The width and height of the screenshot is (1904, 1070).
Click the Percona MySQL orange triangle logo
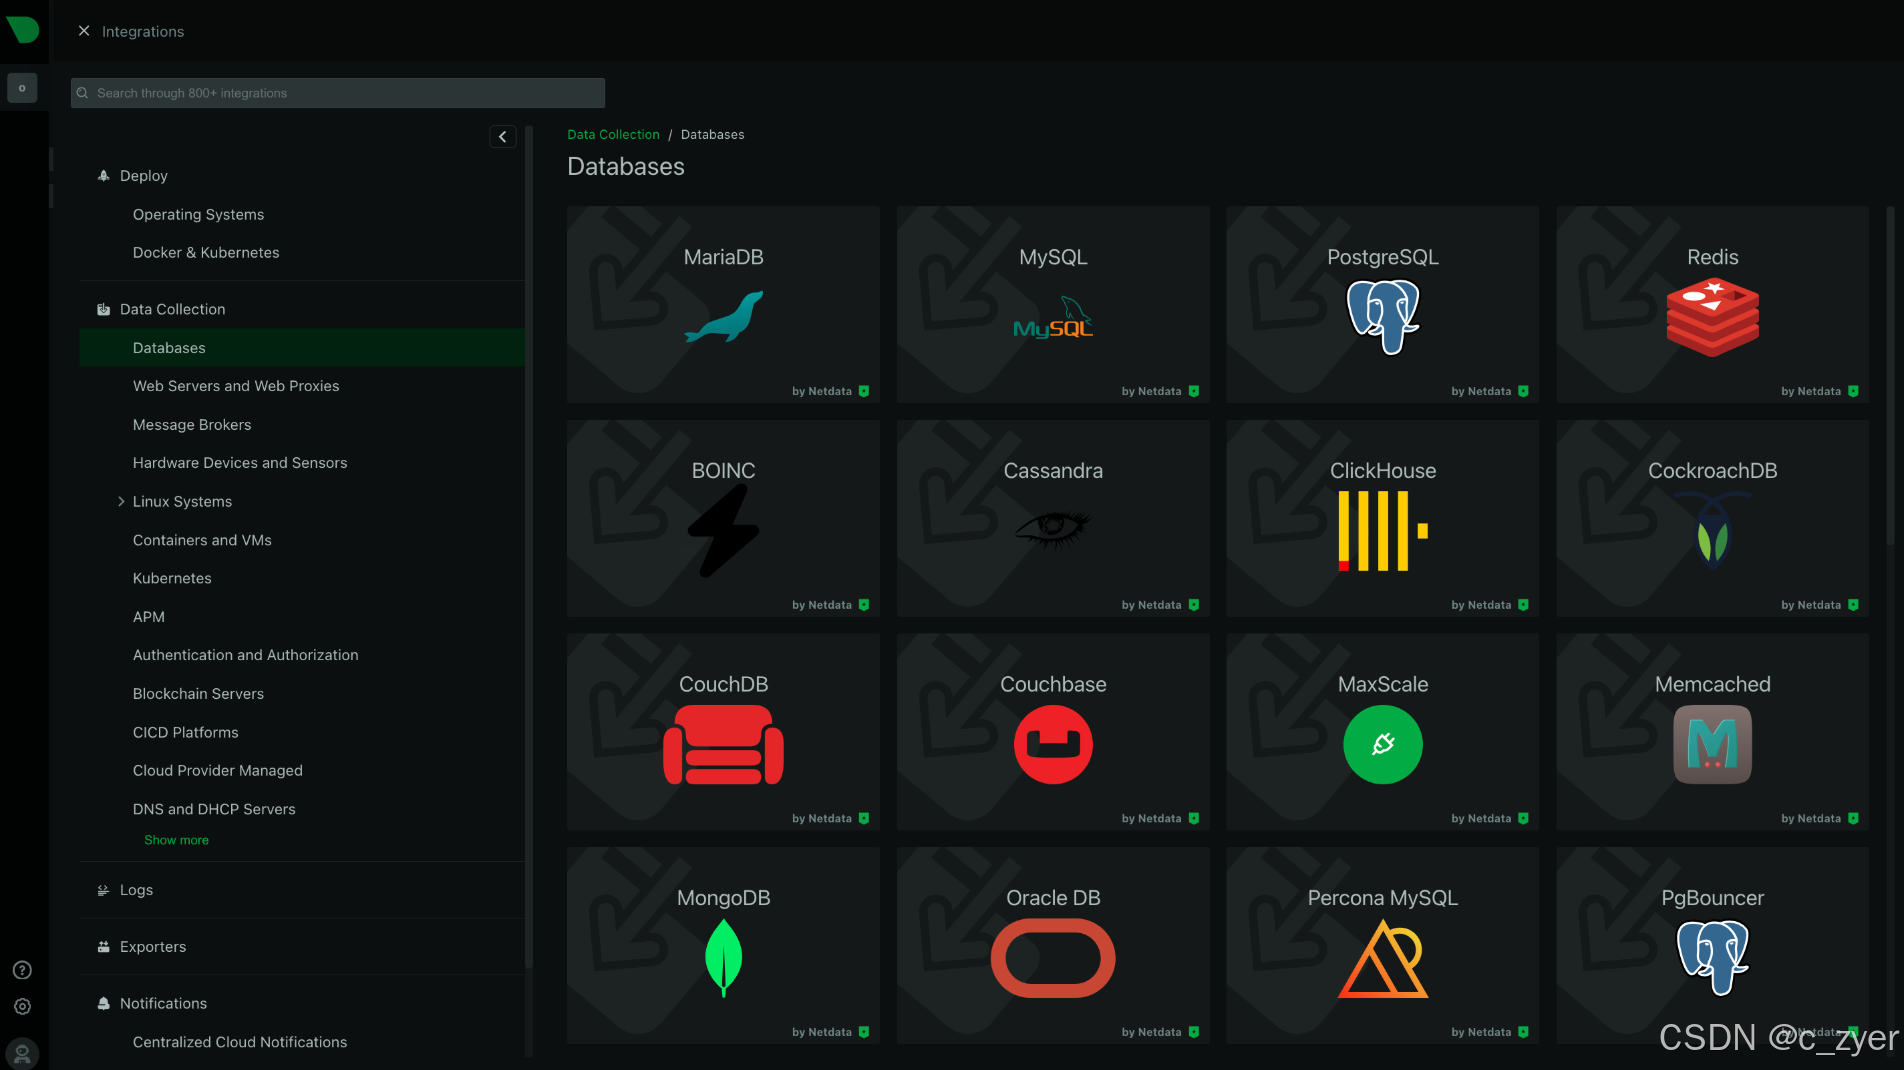[x=1383, y=959]
